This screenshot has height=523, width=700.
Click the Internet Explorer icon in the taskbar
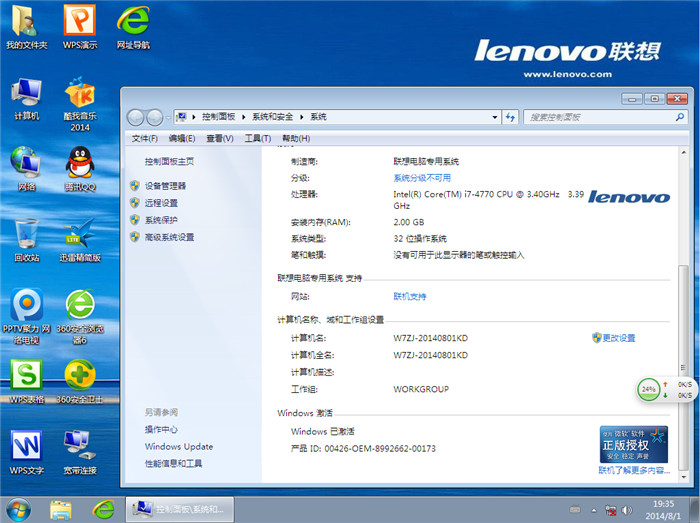99,509
